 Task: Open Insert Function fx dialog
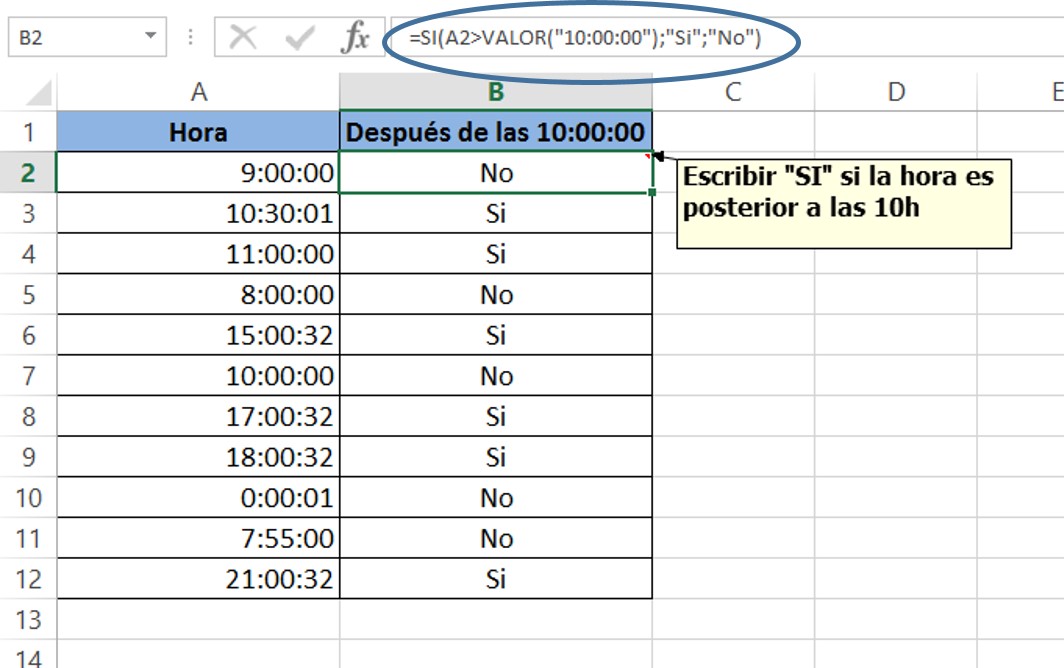pyautogui.click(x=354, y=39)
